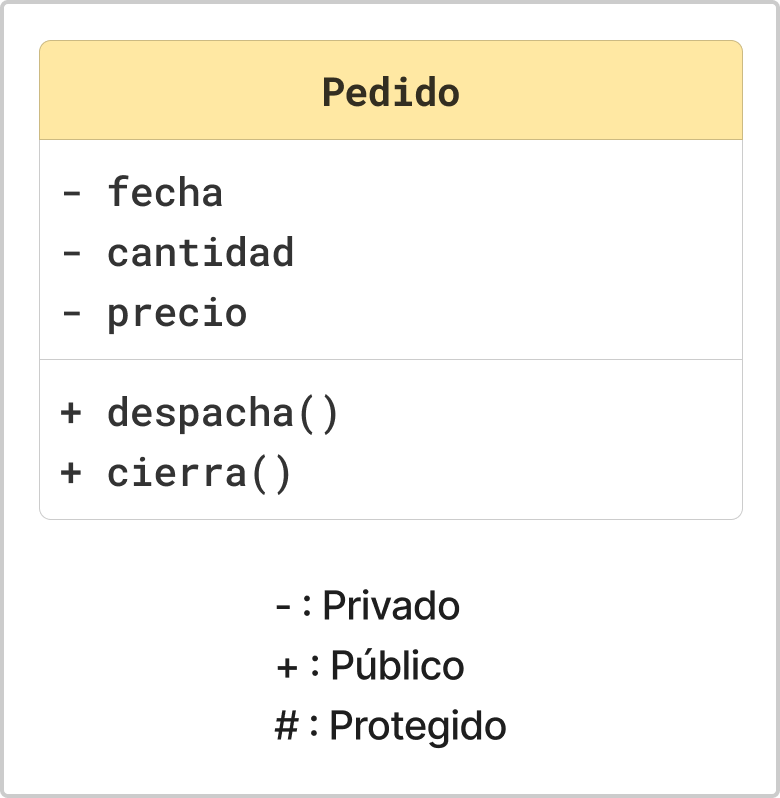Viewport: 780px width, 798px height.
Task: Select the minus symbol before cantidad
Action: point(71,253)
